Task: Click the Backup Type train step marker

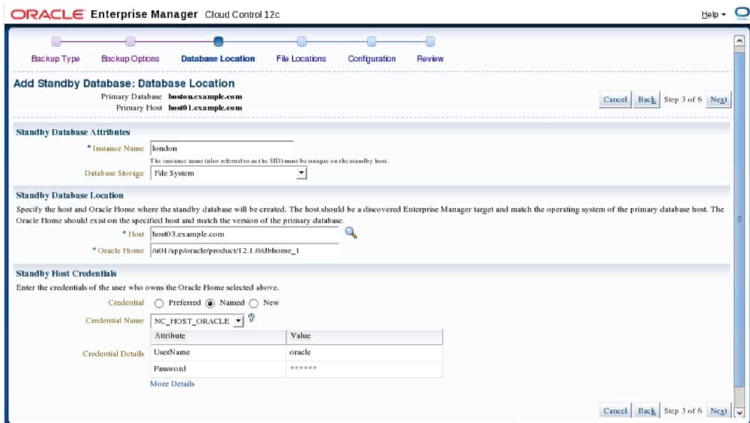Action: pos(56,42)
